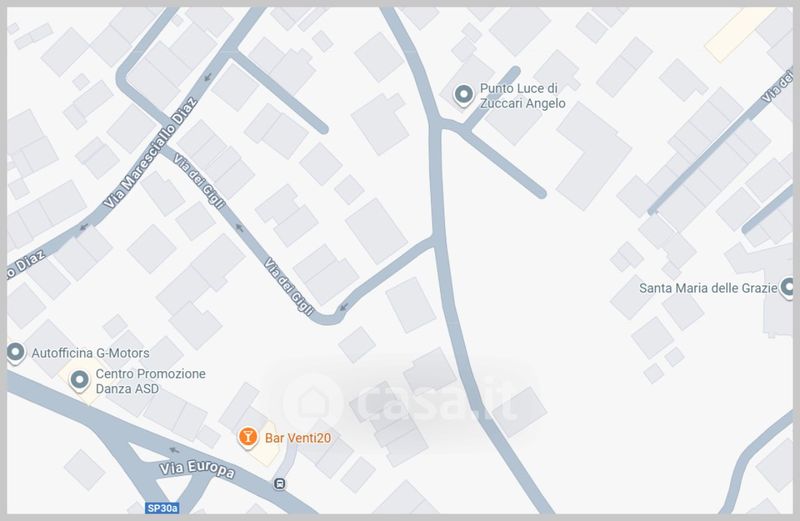Select the Autofficina G-Motors map pin

tap(16, 353)
